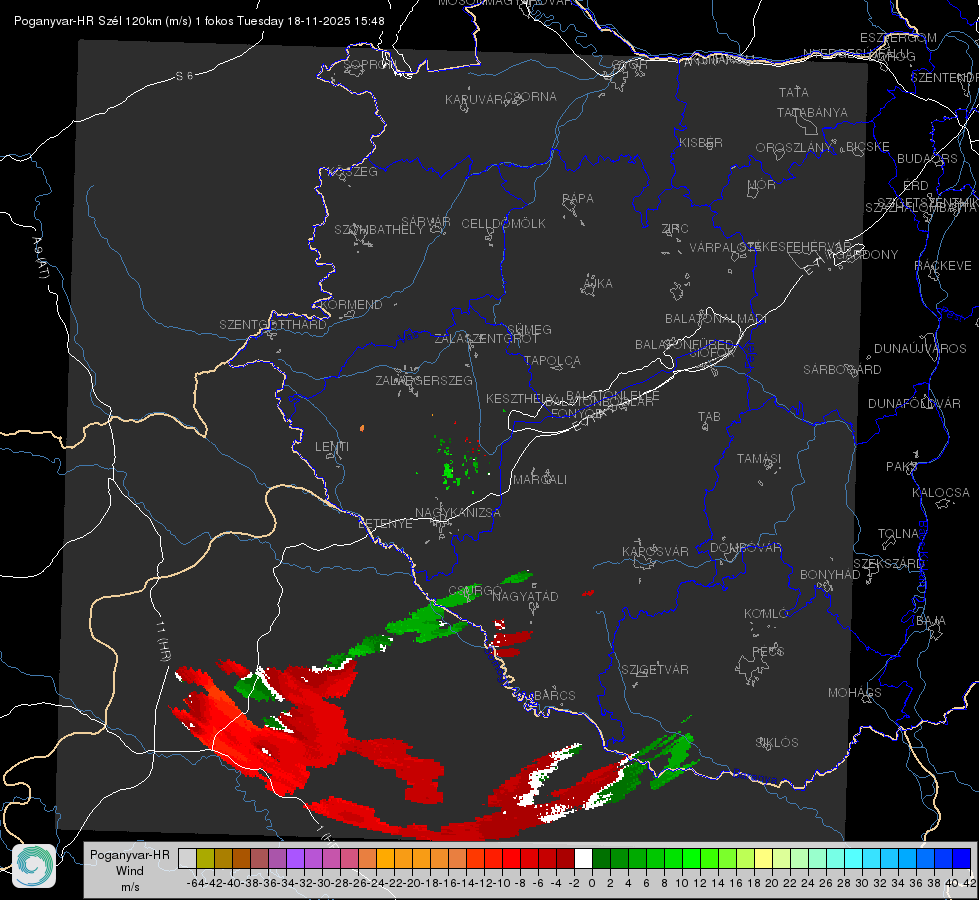Select the olive swatch between -64 and -42

pyautogui.click(x=205, y=858)
